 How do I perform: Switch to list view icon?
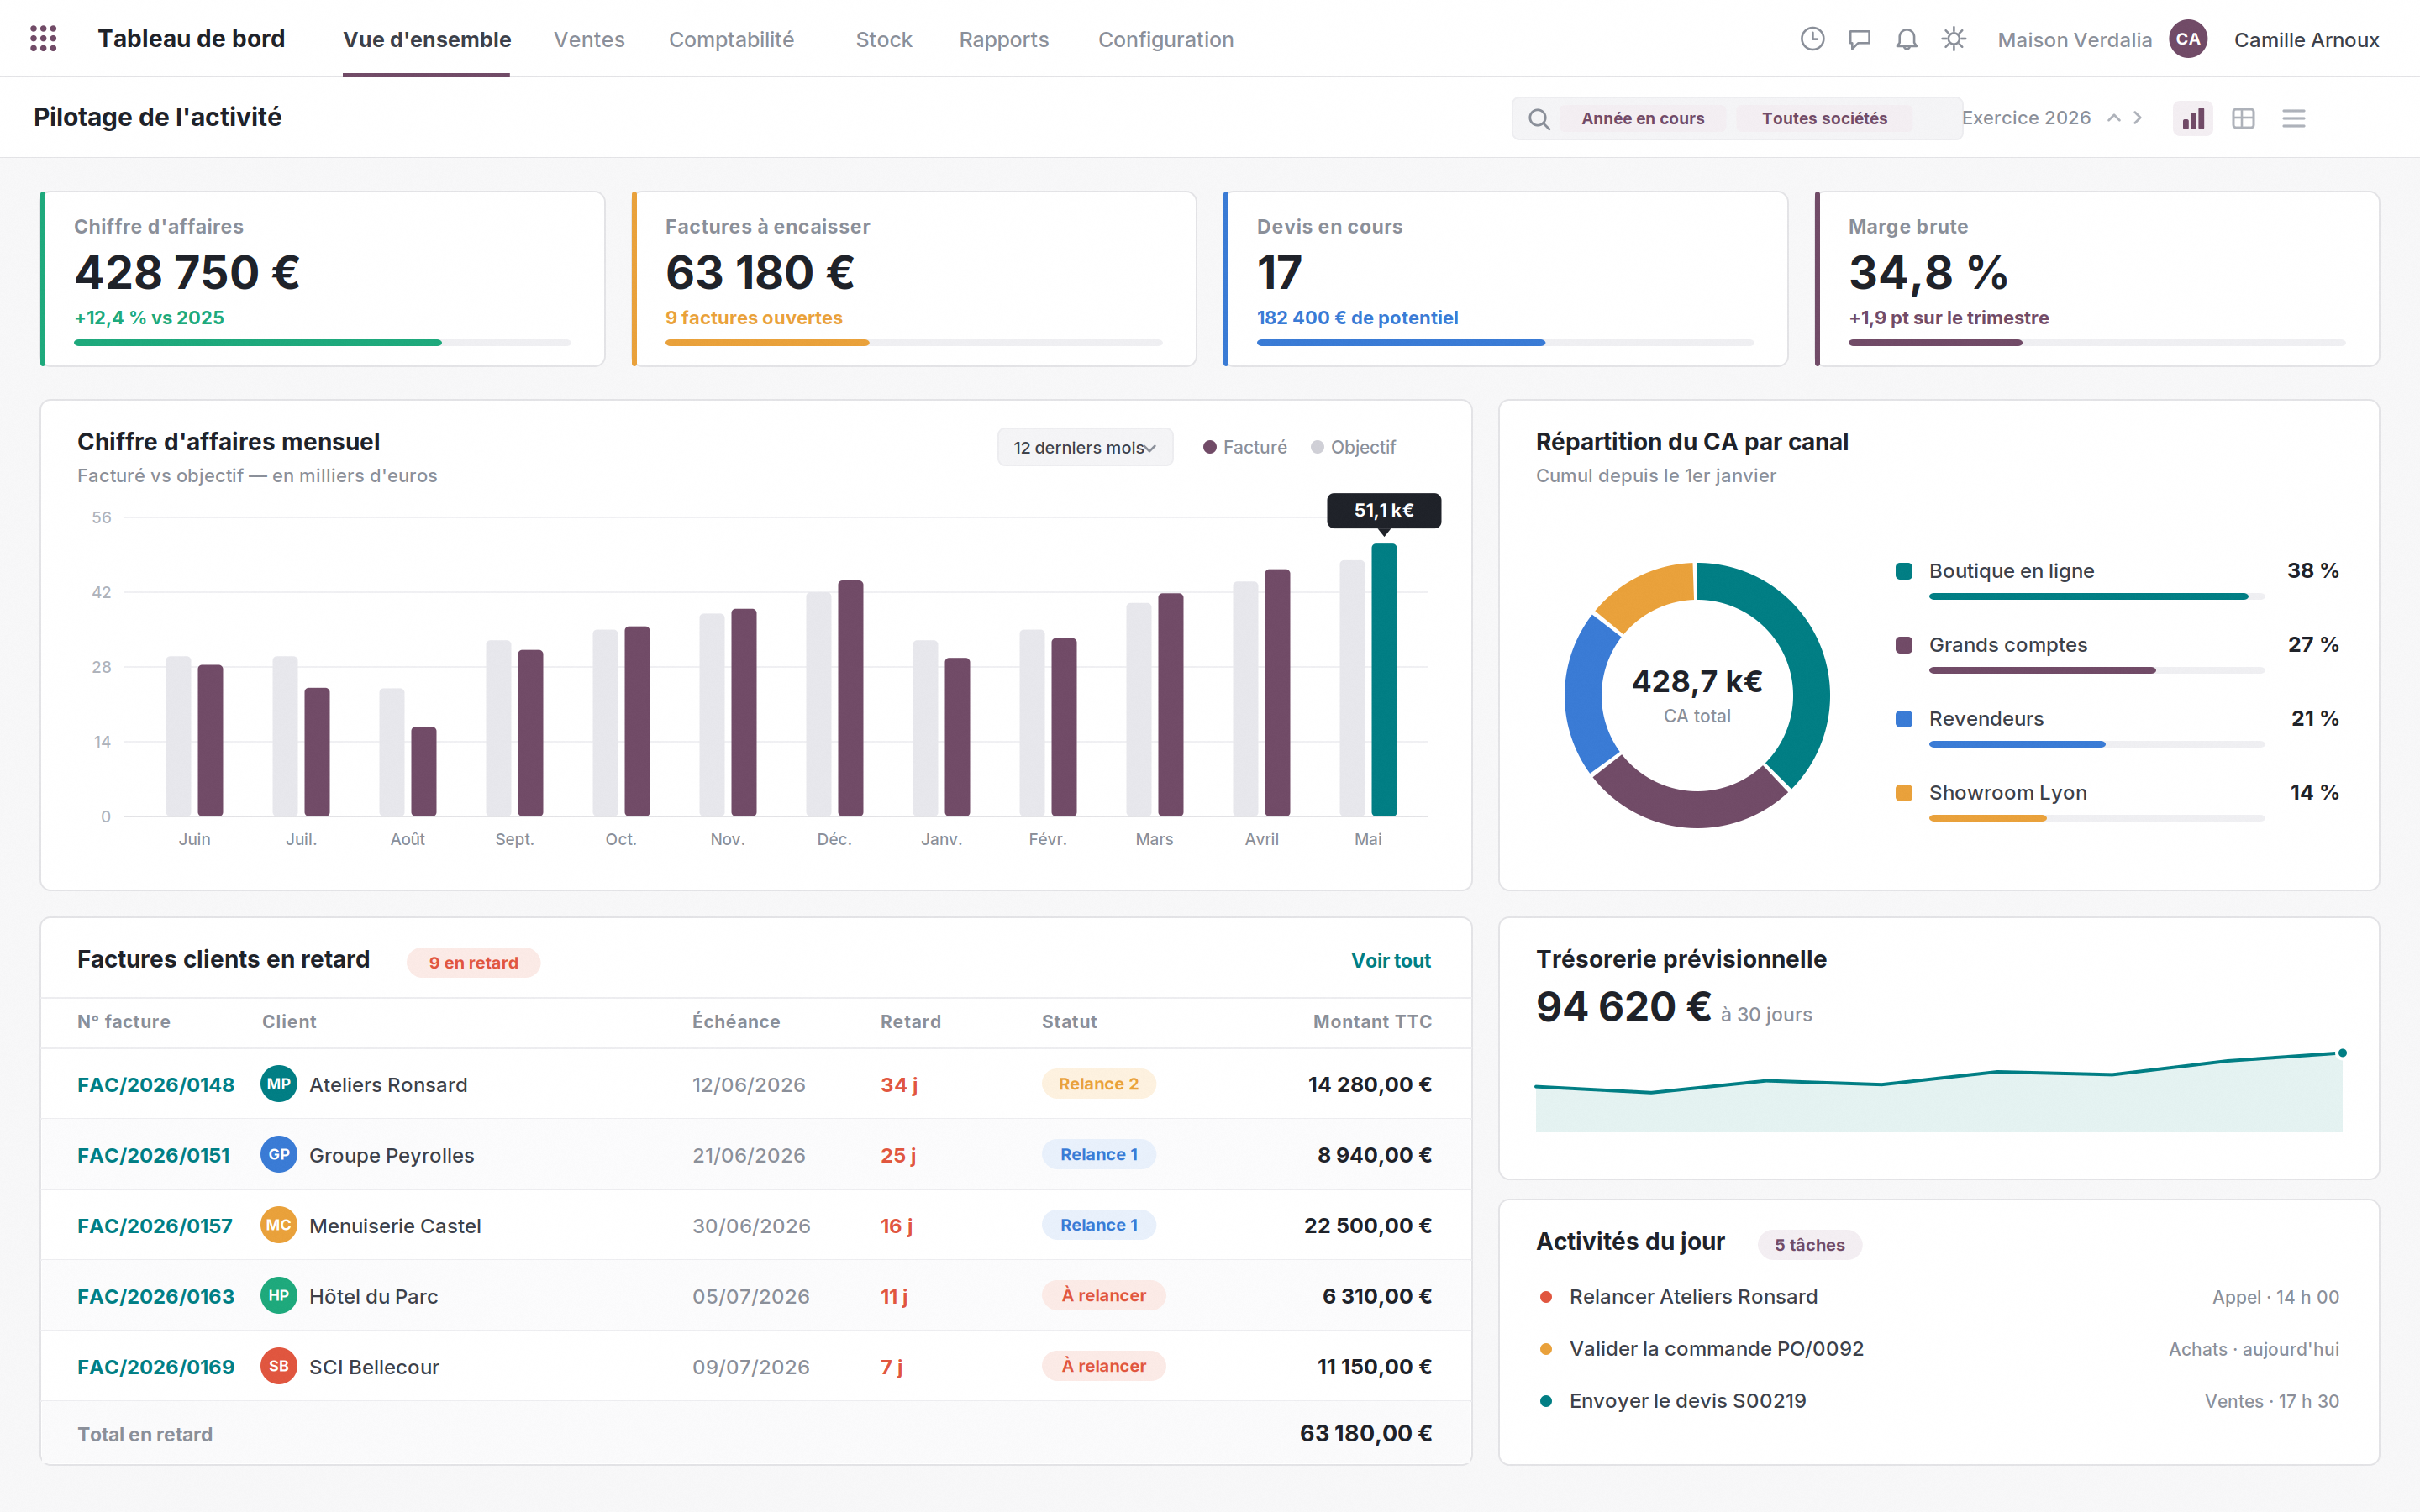[2293, 119]
